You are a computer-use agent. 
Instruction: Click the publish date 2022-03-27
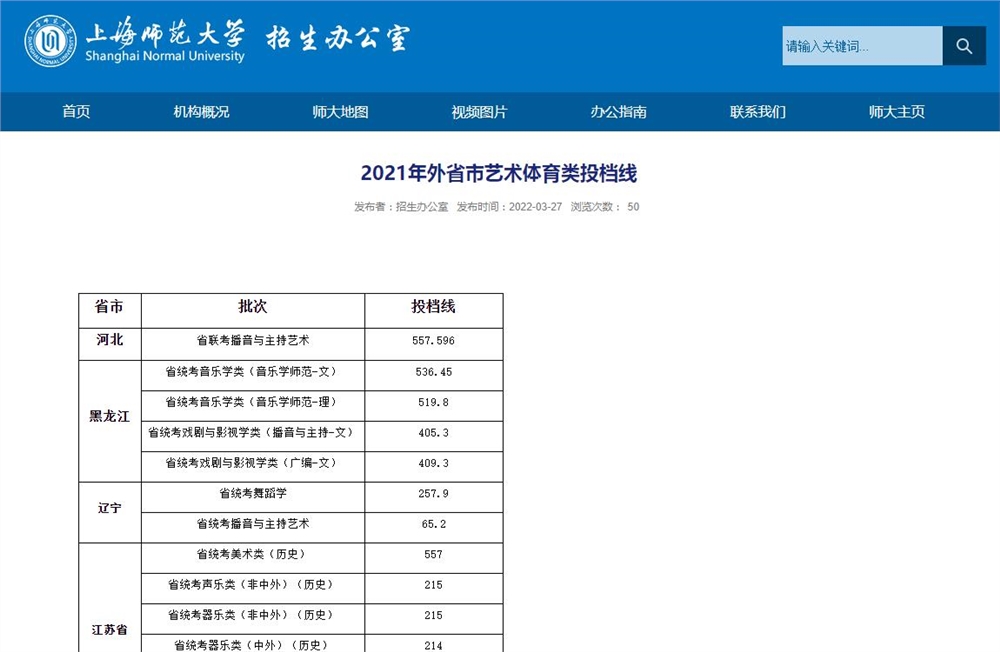point(535,207)
